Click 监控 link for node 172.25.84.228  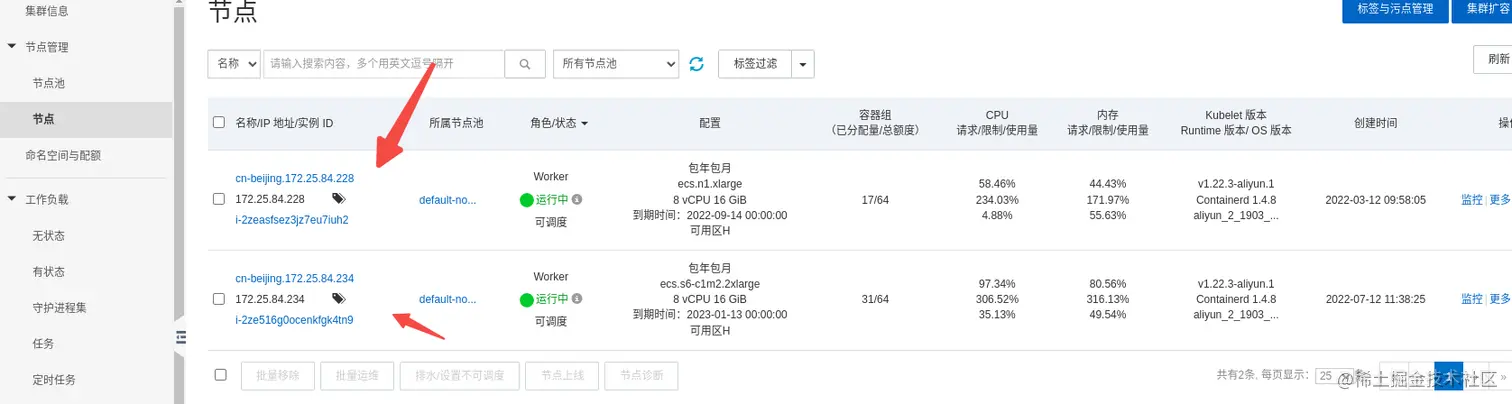[x=1472, y=199]
